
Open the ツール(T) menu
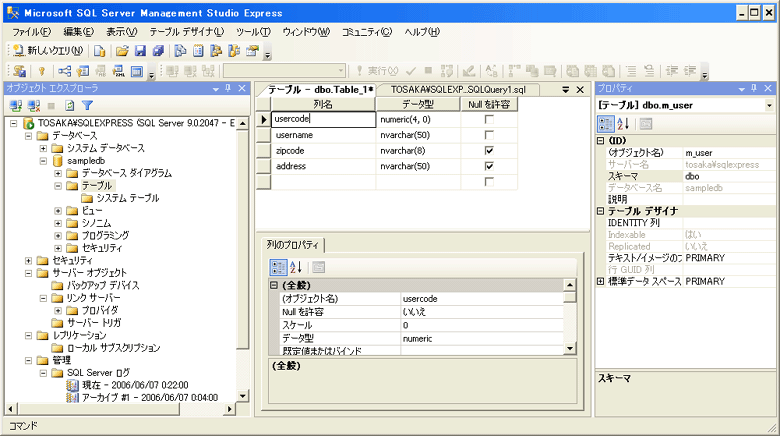coord(253,32)
